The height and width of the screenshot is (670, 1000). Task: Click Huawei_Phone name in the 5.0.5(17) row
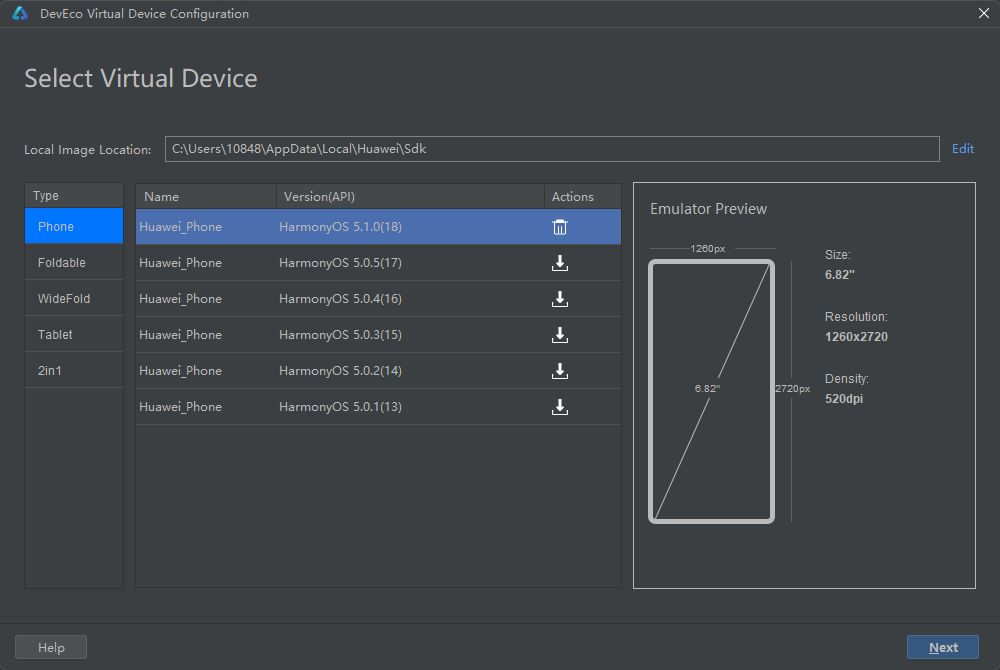pyautogui.click(x=180, y=263)
